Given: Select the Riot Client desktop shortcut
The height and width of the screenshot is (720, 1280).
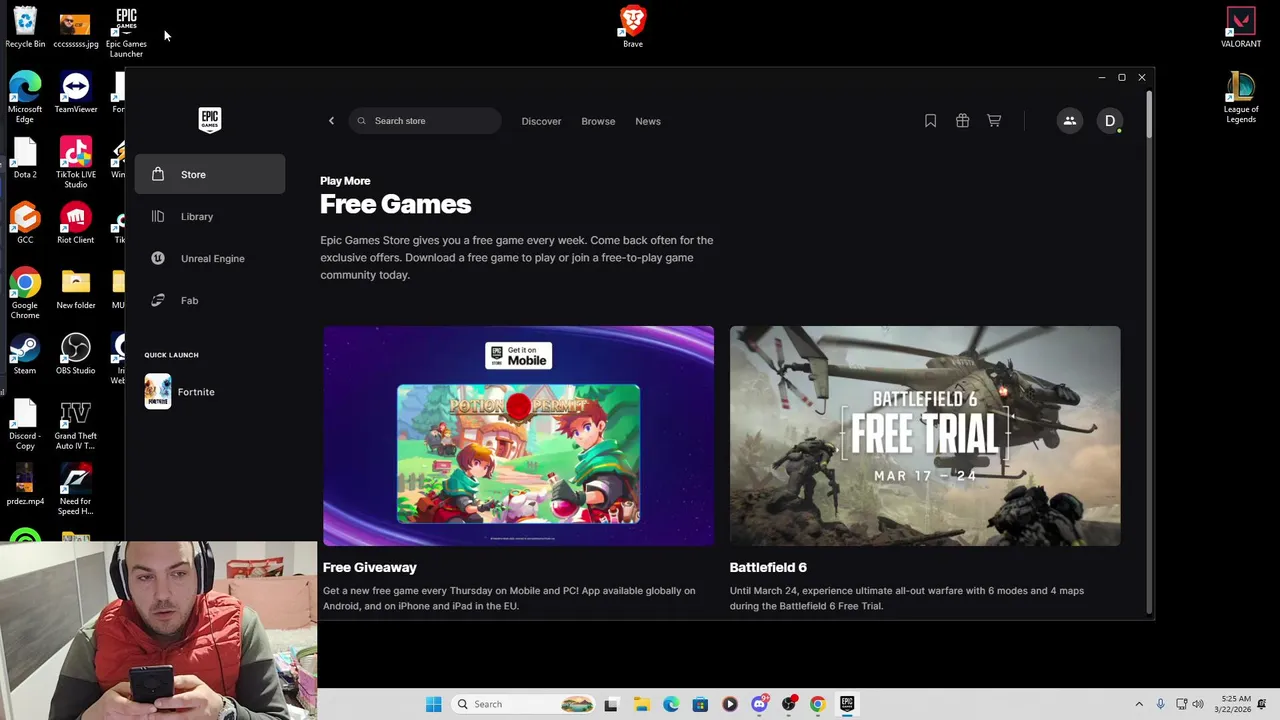Looking at the screenshot, I should click(76, 223).
